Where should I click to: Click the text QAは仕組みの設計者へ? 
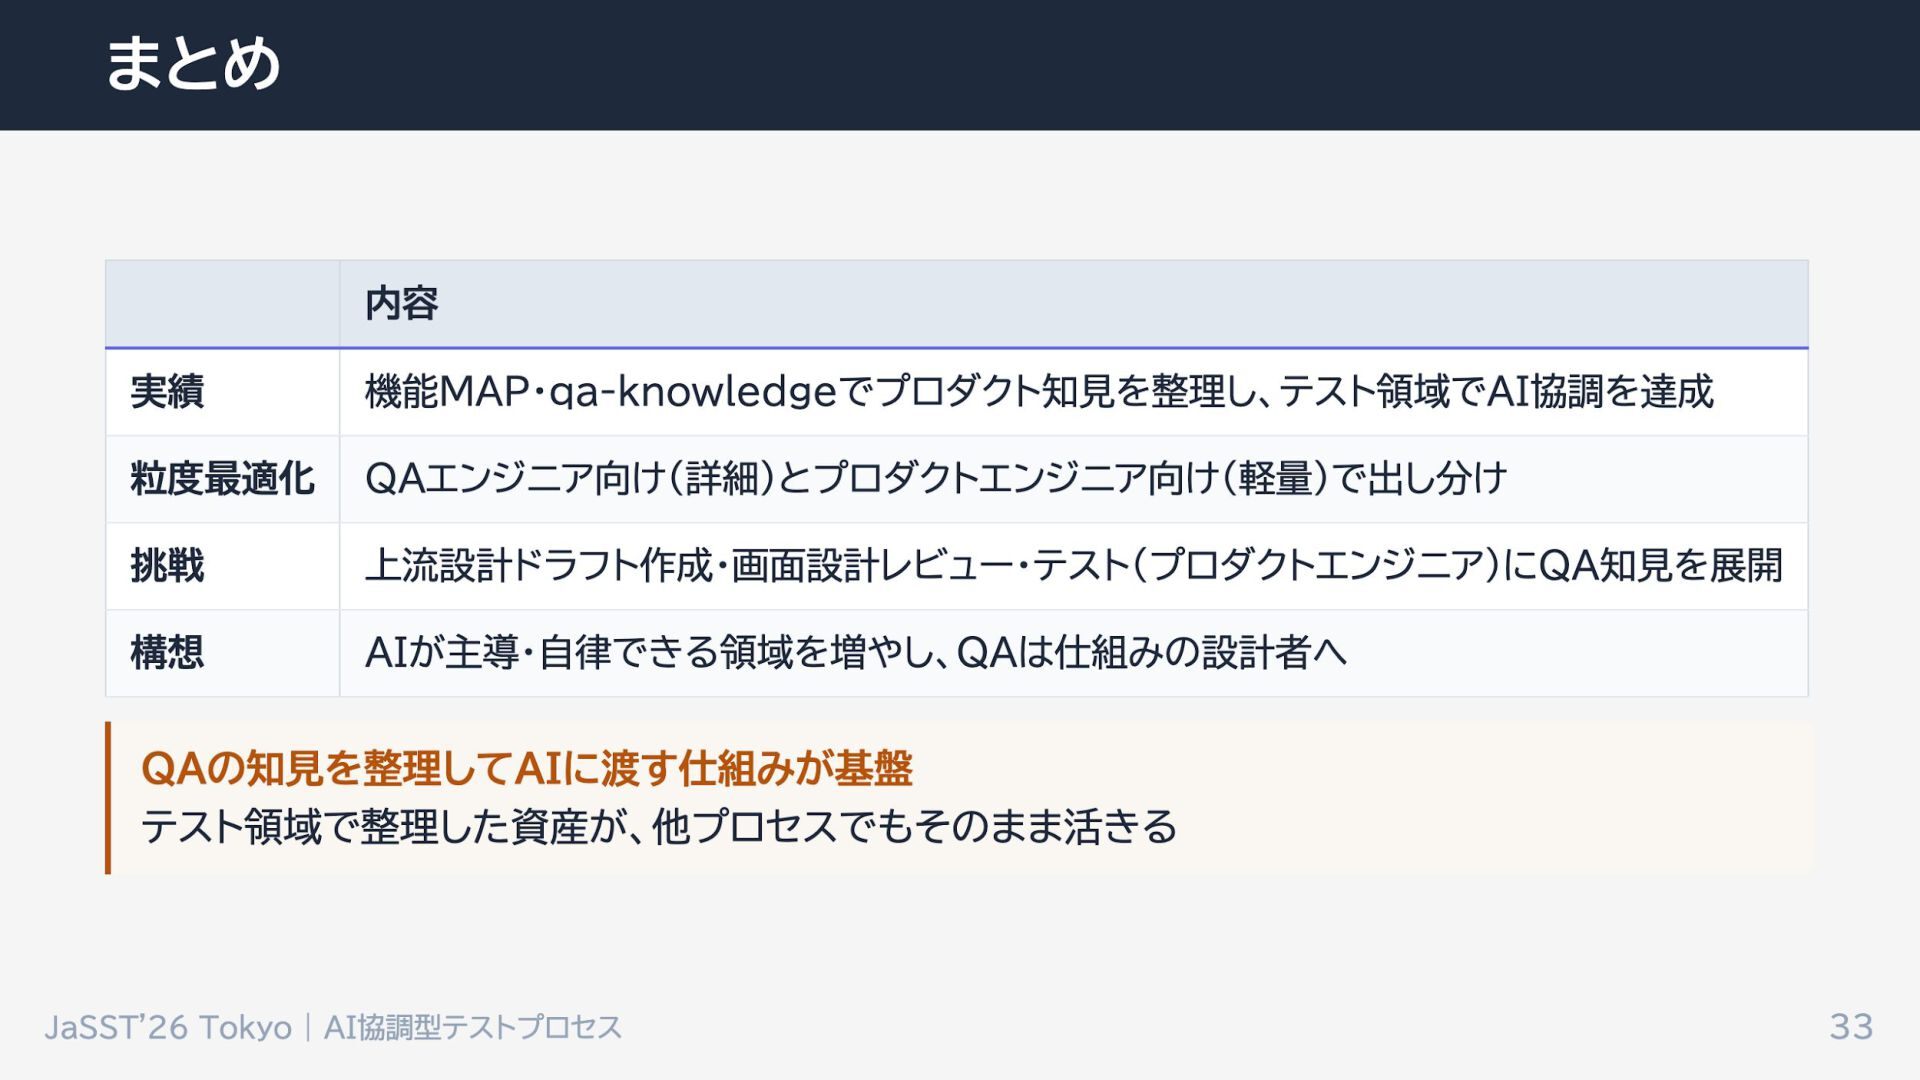(1151, 653)
